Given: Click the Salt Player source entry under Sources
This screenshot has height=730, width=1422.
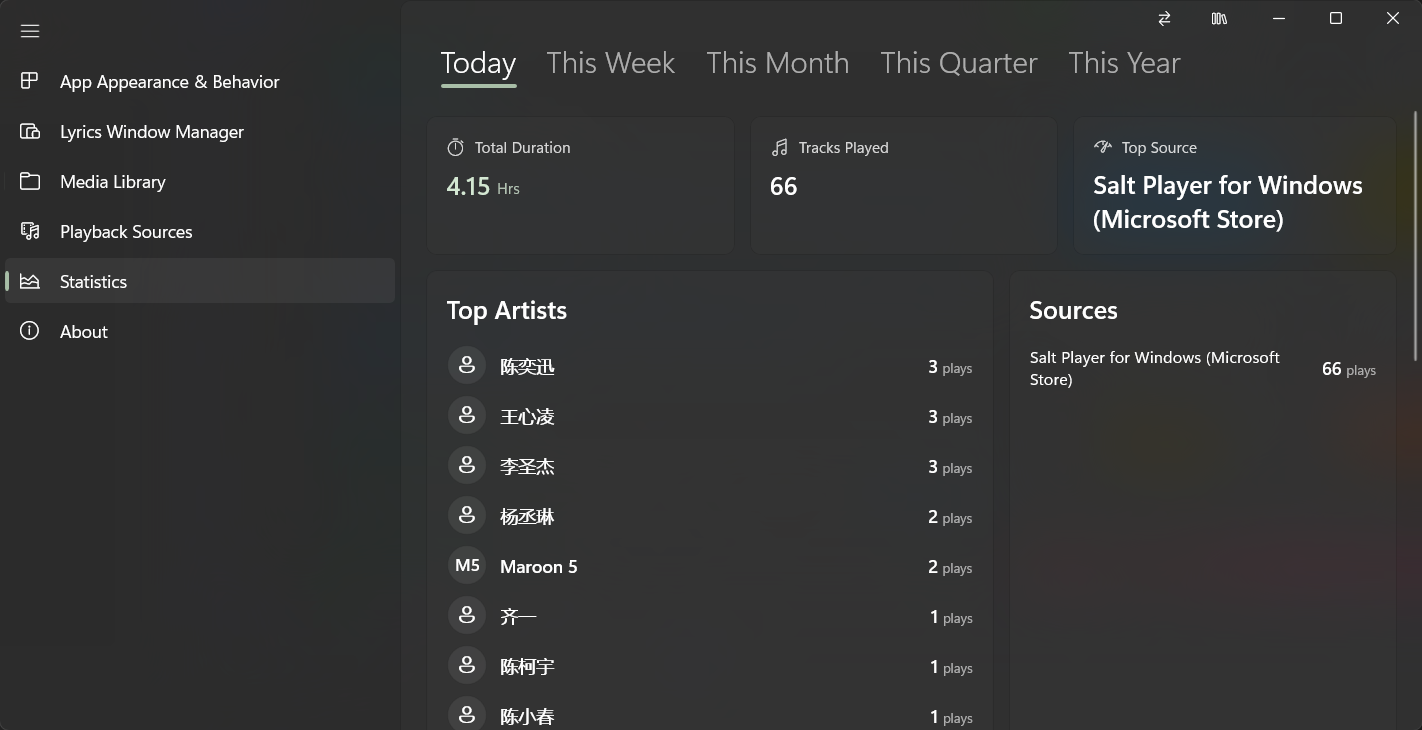Looking at the screenshot, I should click(x=1155, y=368).
